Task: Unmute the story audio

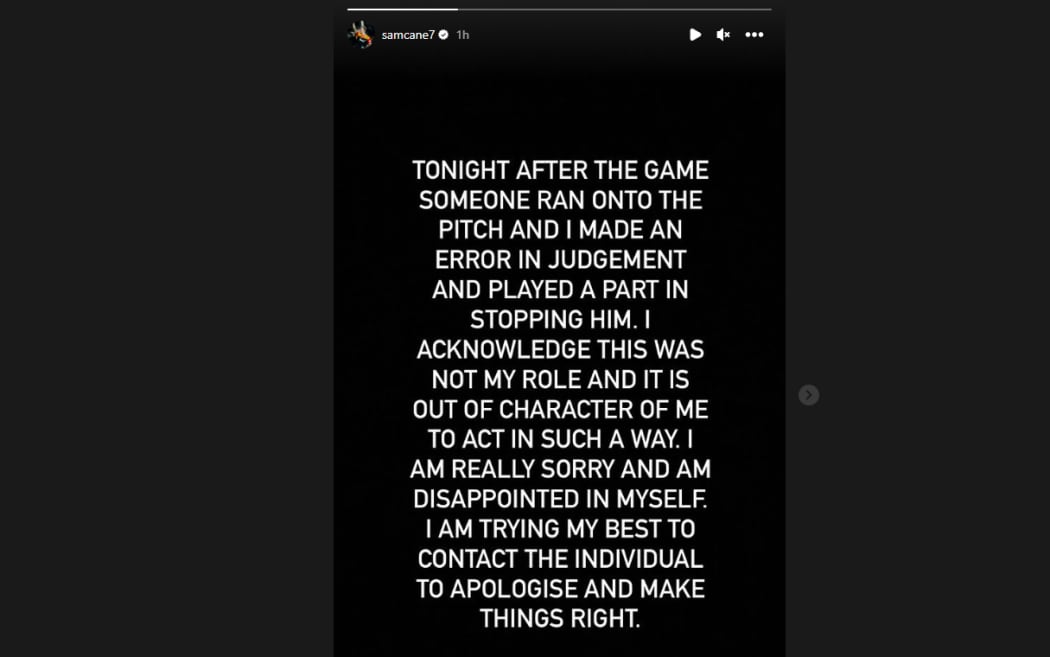Action: coord(723,35)
